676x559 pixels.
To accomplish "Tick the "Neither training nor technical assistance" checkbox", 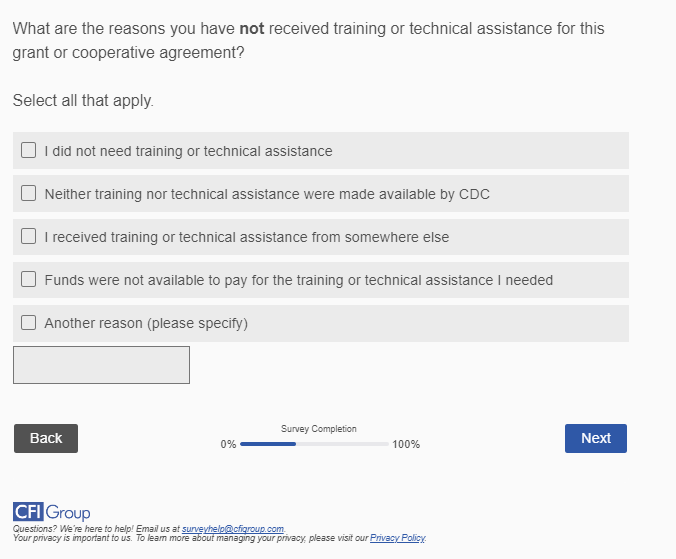I will coord(29,194).
